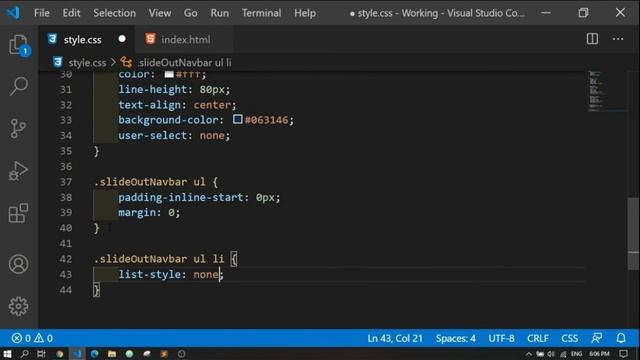640x360 pixels.
Task: Click .slideOutNavbar ul li in the breadcrumb
Action: [x=184, y=62]
